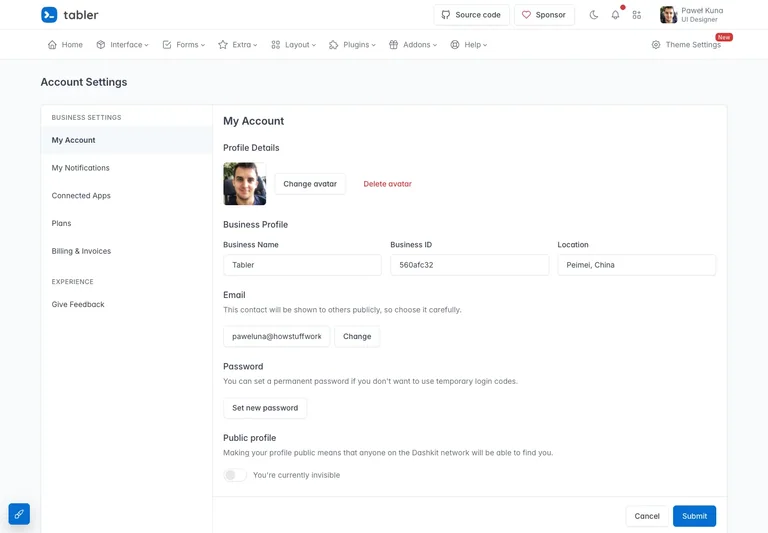Click the blue Submit button
This screenshot has height=533, width=768.
point(695,516)
